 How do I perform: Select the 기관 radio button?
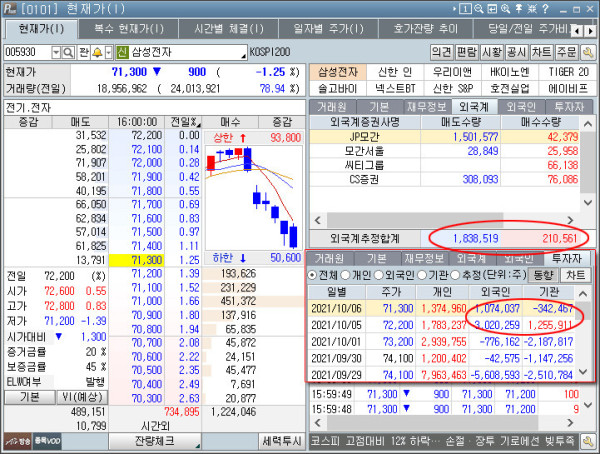click(x=422, y=275)
